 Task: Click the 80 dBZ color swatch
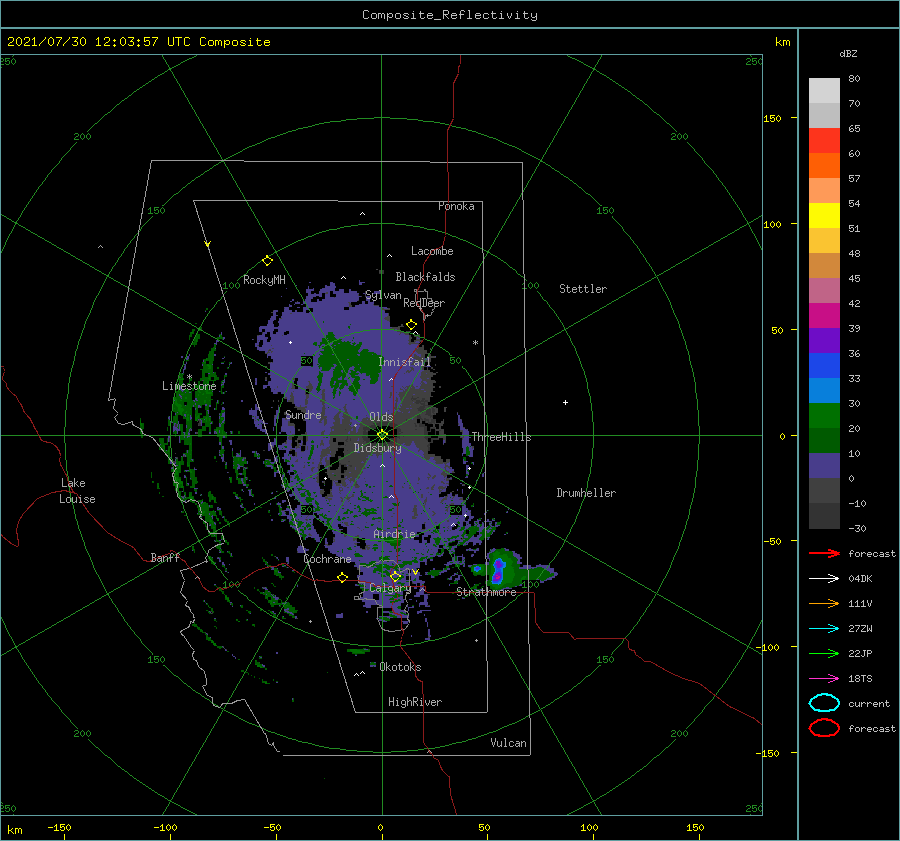(824, 90)
